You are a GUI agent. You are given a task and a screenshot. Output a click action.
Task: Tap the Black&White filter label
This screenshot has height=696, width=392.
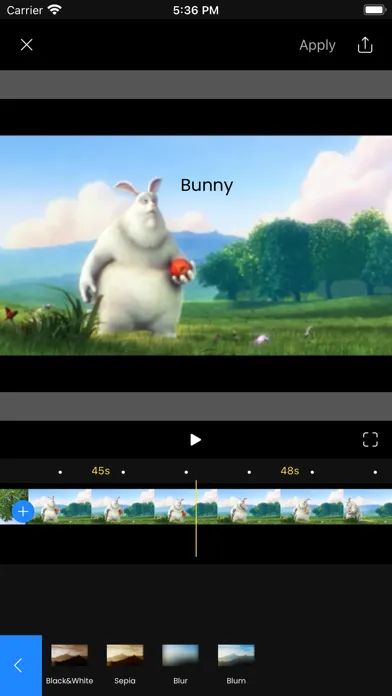click(x=69, y=680)
